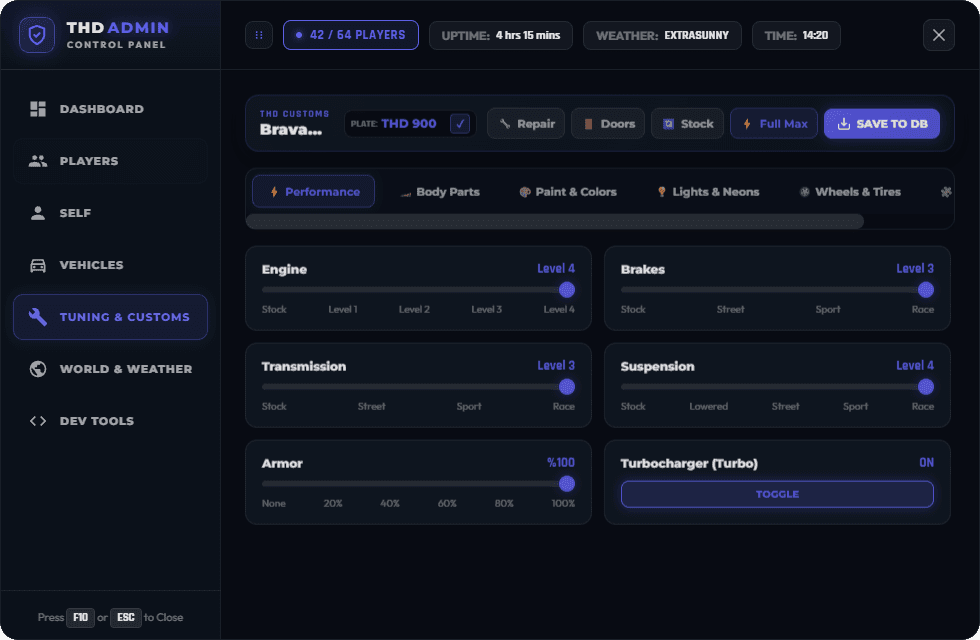The image size is (980, 640).
Task: Click the Repair button
Action: coord(526,124)
